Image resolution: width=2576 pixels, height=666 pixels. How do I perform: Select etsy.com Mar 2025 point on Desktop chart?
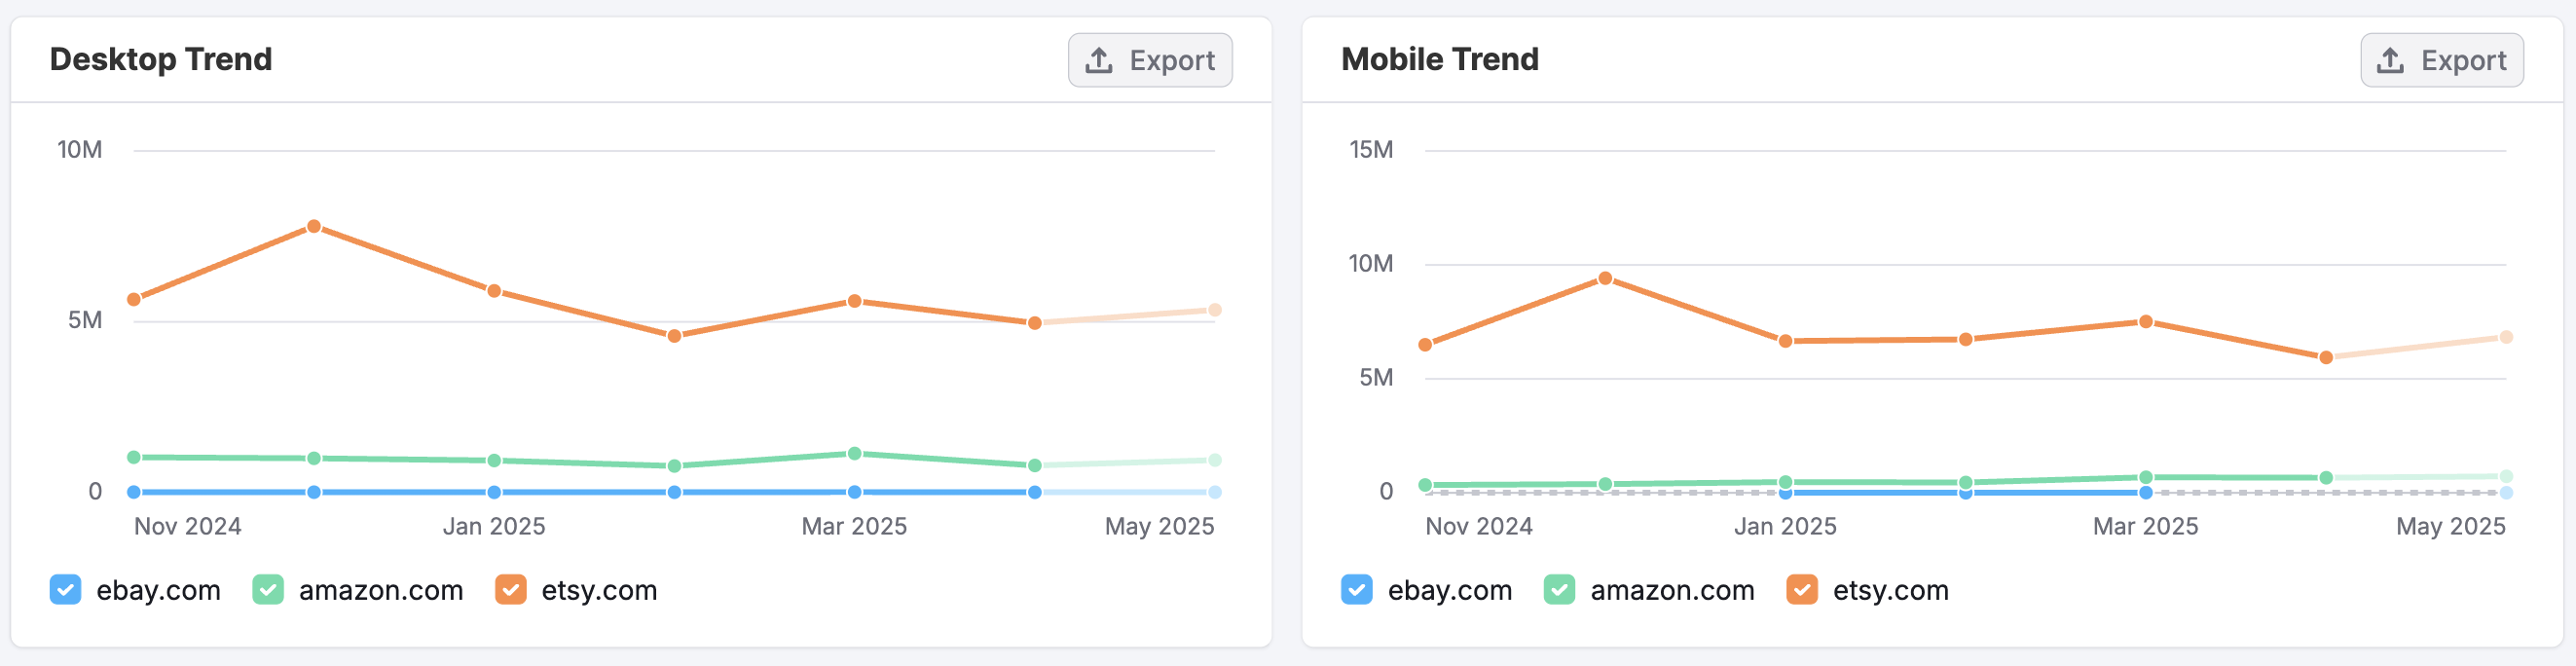tap(854, 301)
